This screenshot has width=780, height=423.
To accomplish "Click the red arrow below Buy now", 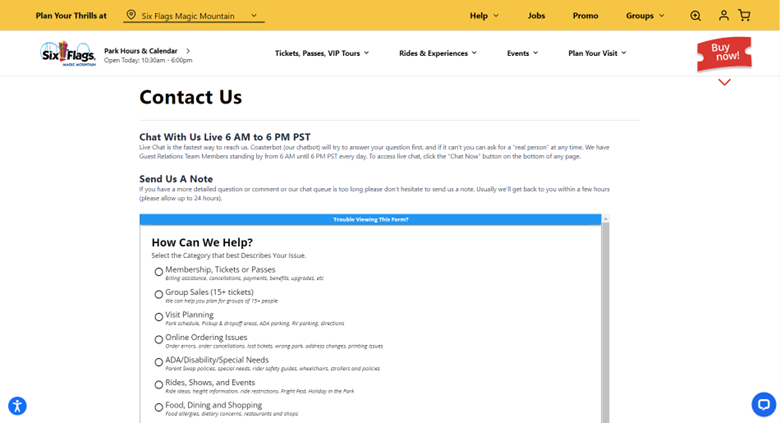I will pyautogui.click(x=724, y=82).
